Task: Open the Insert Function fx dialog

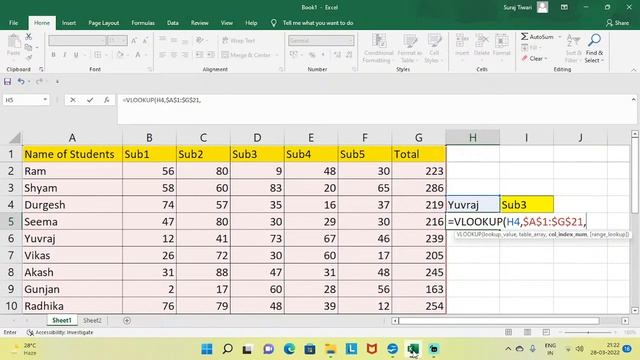Action: 107,100
